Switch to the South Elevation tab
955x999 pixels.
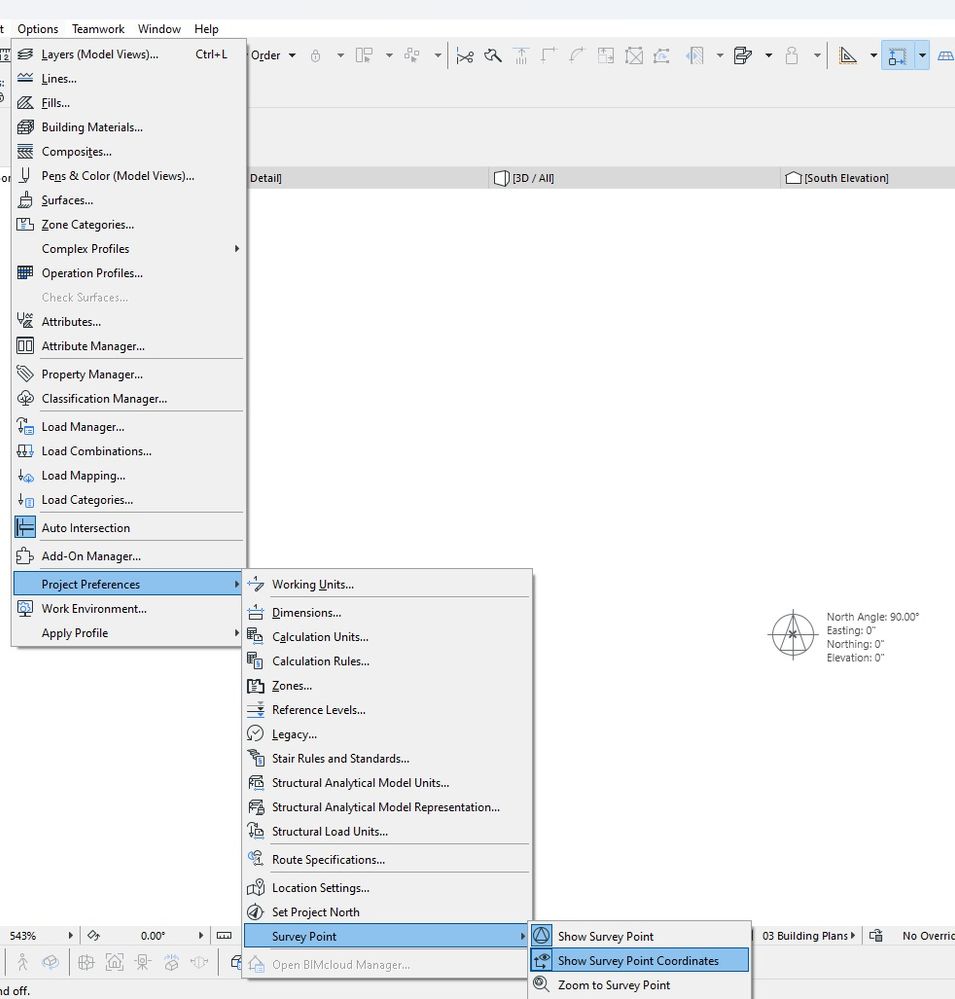(868, 178)
